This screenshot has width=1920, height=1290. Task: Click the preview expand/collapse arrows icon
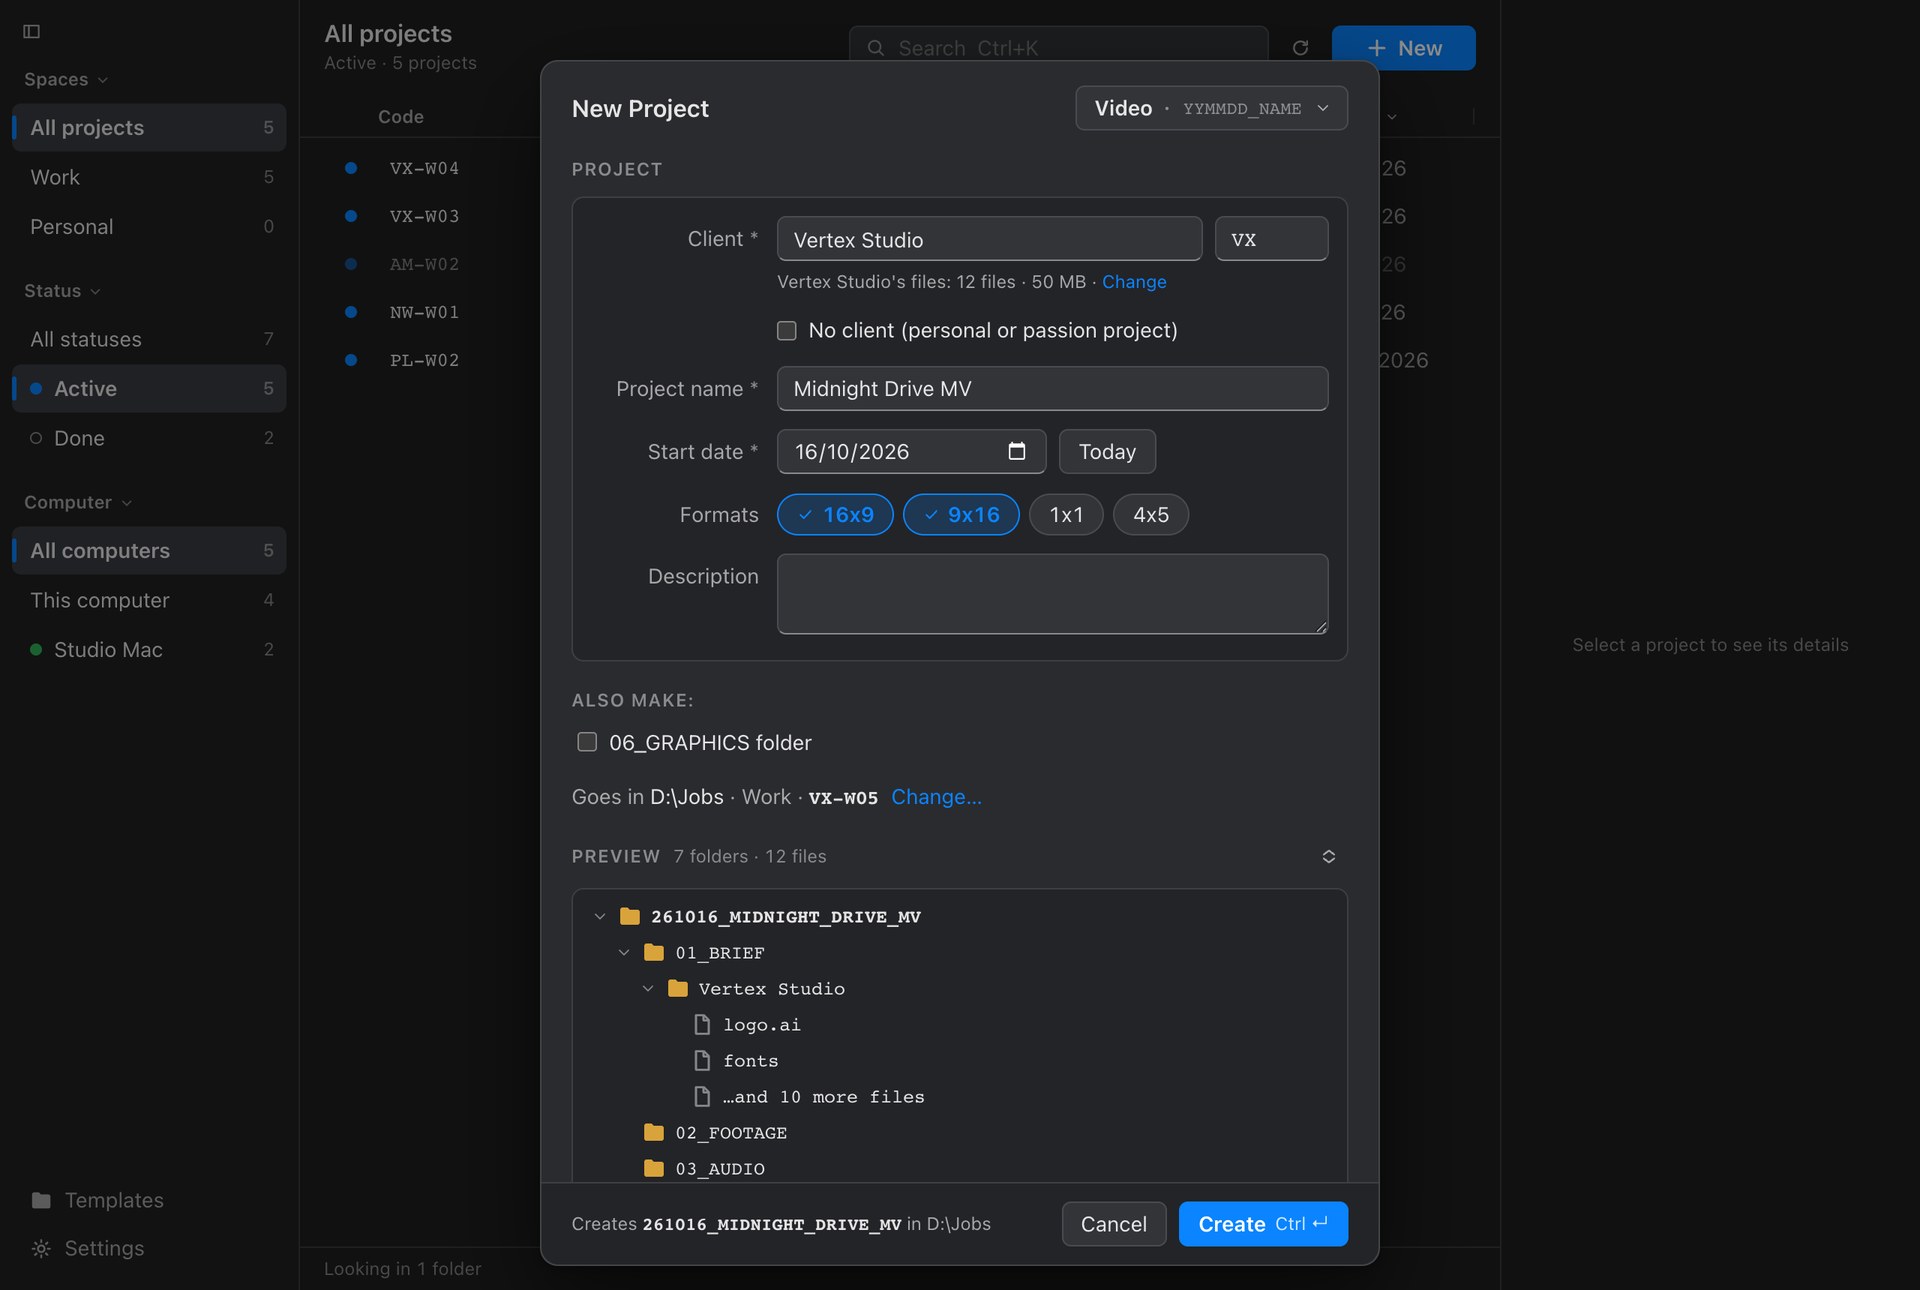(1329, 856)
